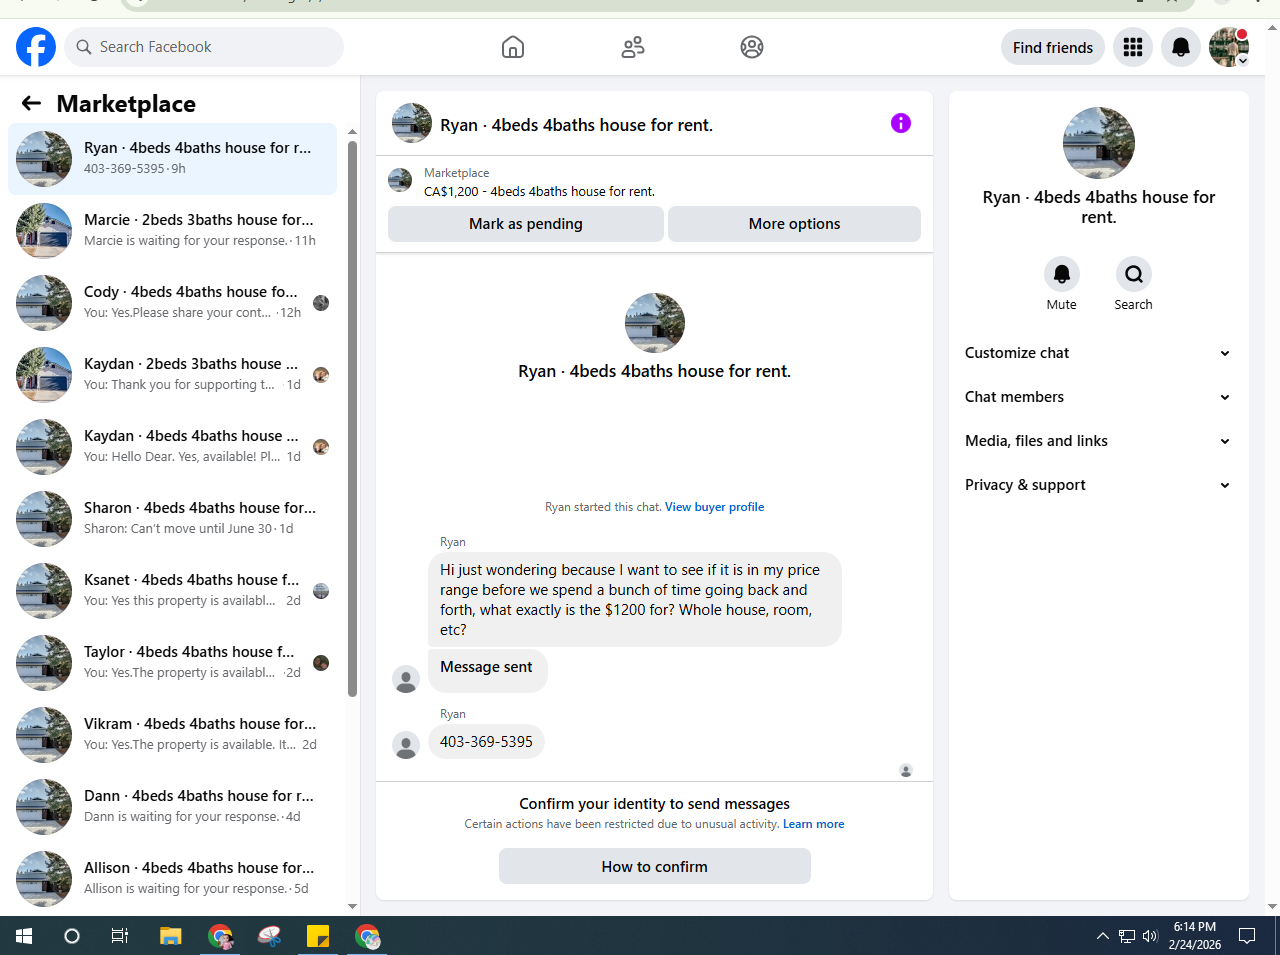The image size is (1280, 955).
Task: Open Vikram 4beds 4baths conversation
Action: coord(172,735)
